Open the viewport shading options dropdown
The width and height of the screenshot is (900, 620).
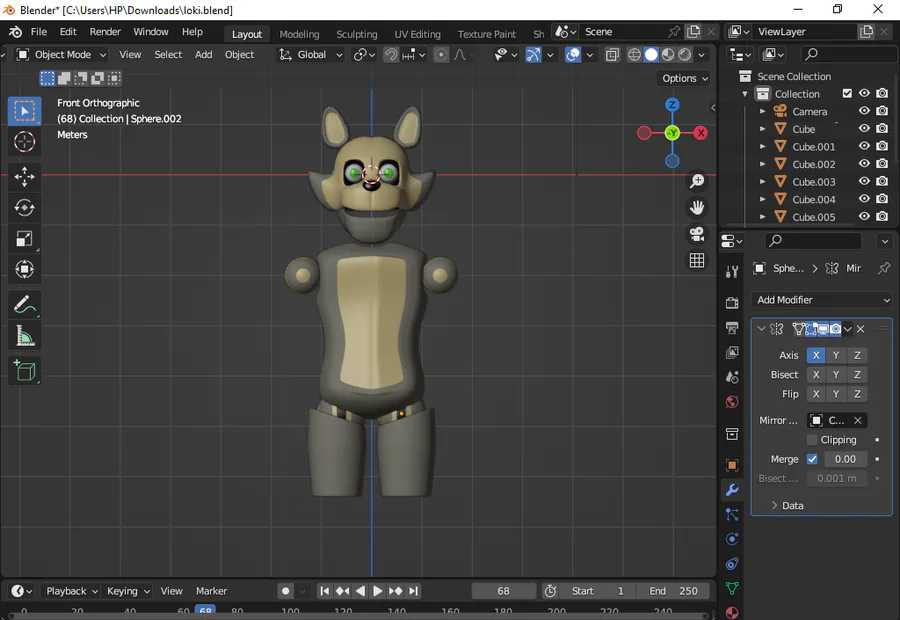tap(701, 55)
